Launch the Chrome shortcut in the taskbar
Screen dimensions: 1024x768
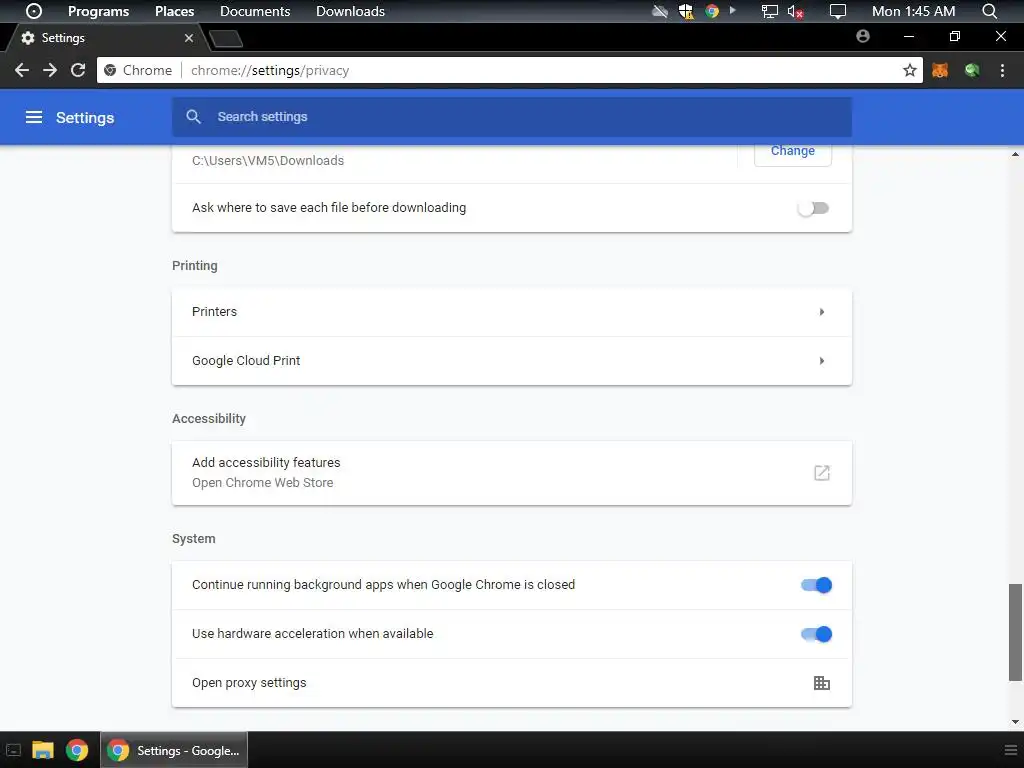77,750
